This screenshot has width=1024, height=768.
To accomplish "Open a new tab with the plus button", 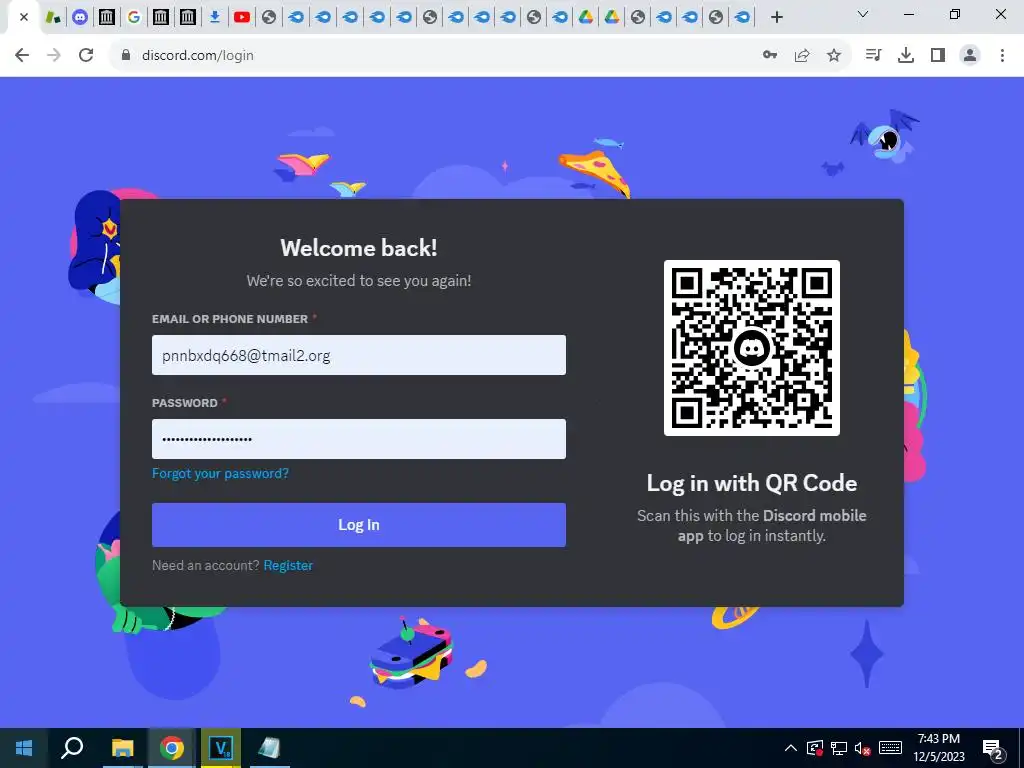I will click(776, 17).
